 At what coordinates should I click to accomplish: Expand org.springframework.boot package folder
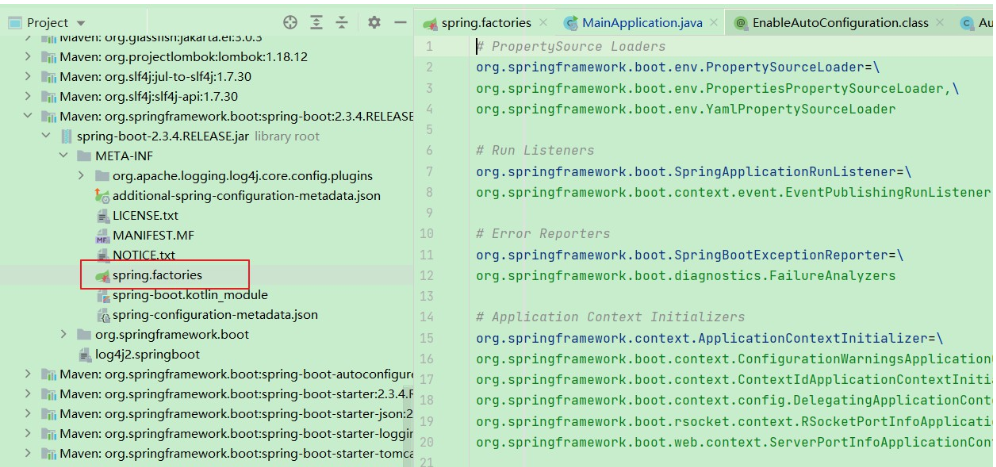pos(63,334)
